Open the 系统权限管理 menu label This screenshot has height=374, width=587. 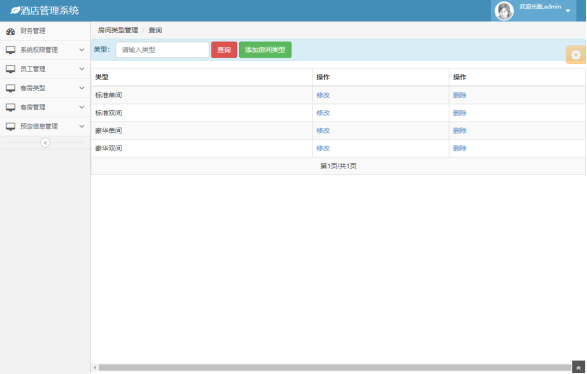click(x=39, y=50)
